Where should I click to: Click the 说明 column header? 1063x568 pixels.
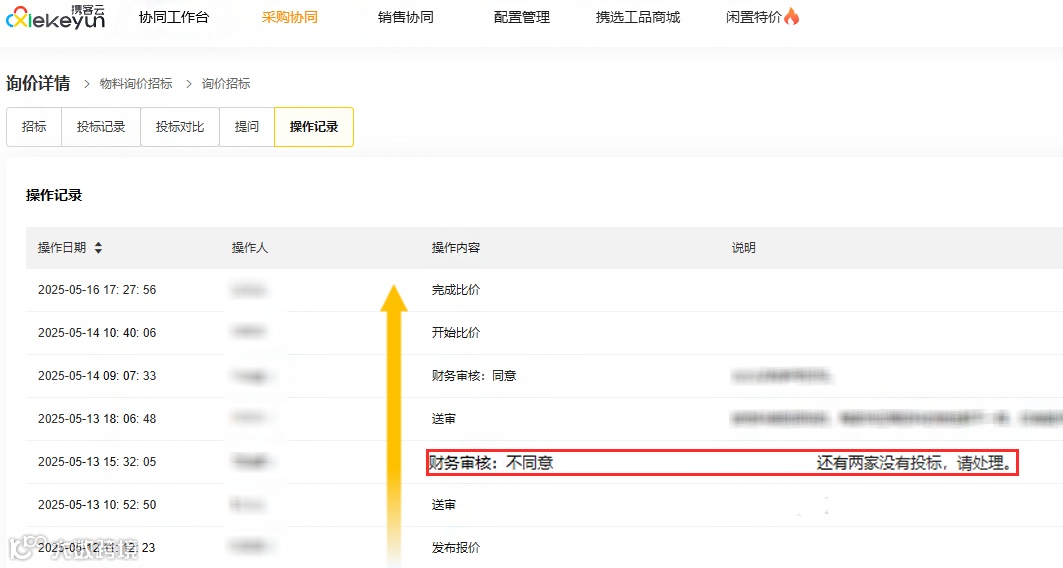(x=744, y=247)
